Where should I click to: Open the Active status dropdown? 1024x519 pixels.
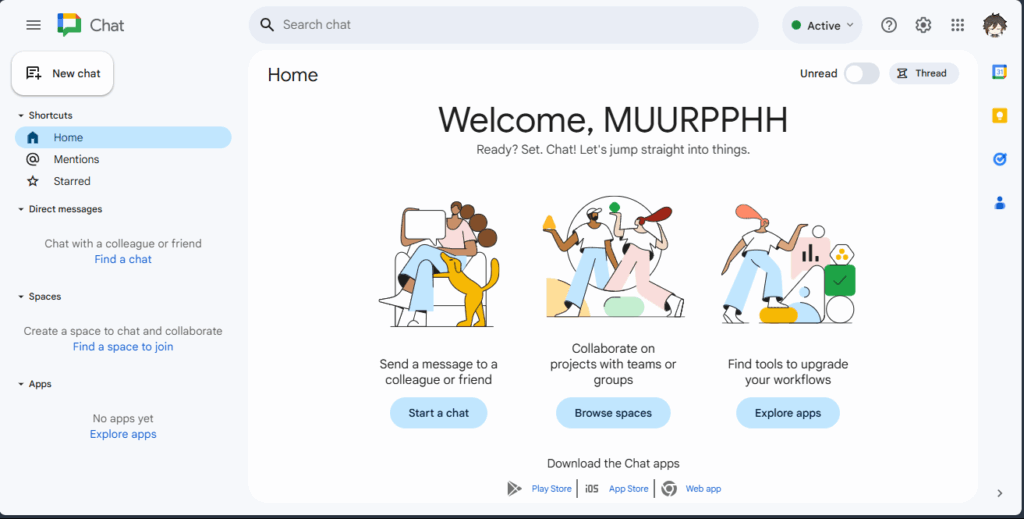coord(822,26)
